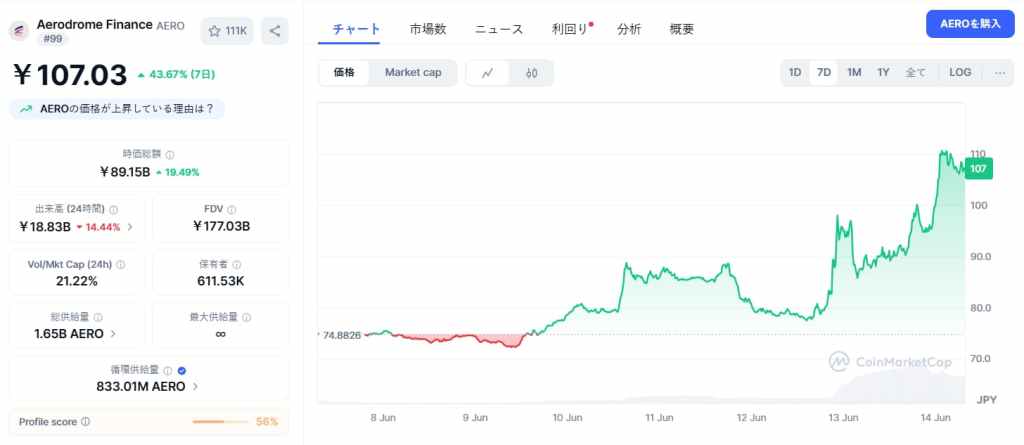
Task: Expand 833.01M AERO circulating supply chevron
Action: [195, 386]
